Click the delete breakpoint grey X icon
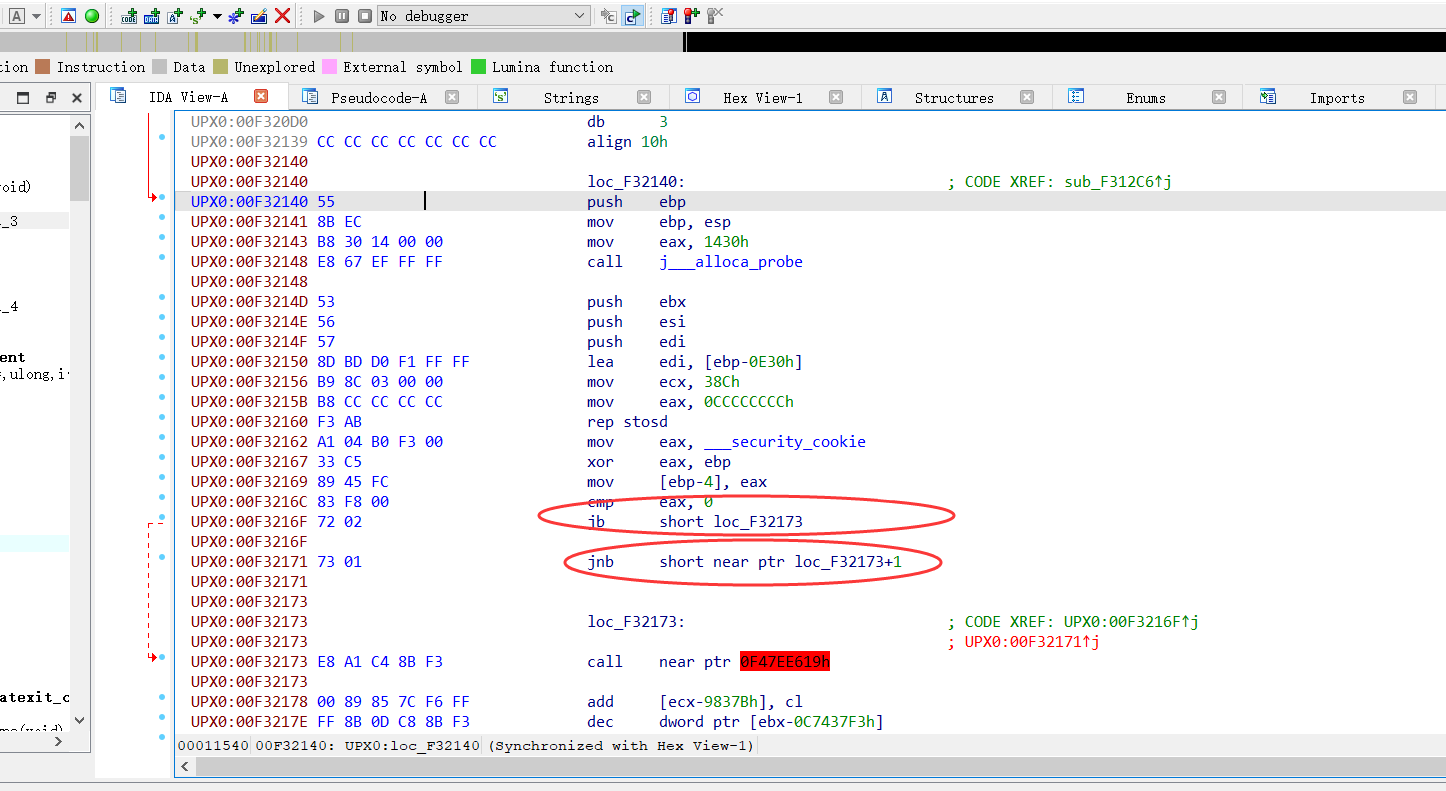The image size is (1446, 791). pos(715,16)
